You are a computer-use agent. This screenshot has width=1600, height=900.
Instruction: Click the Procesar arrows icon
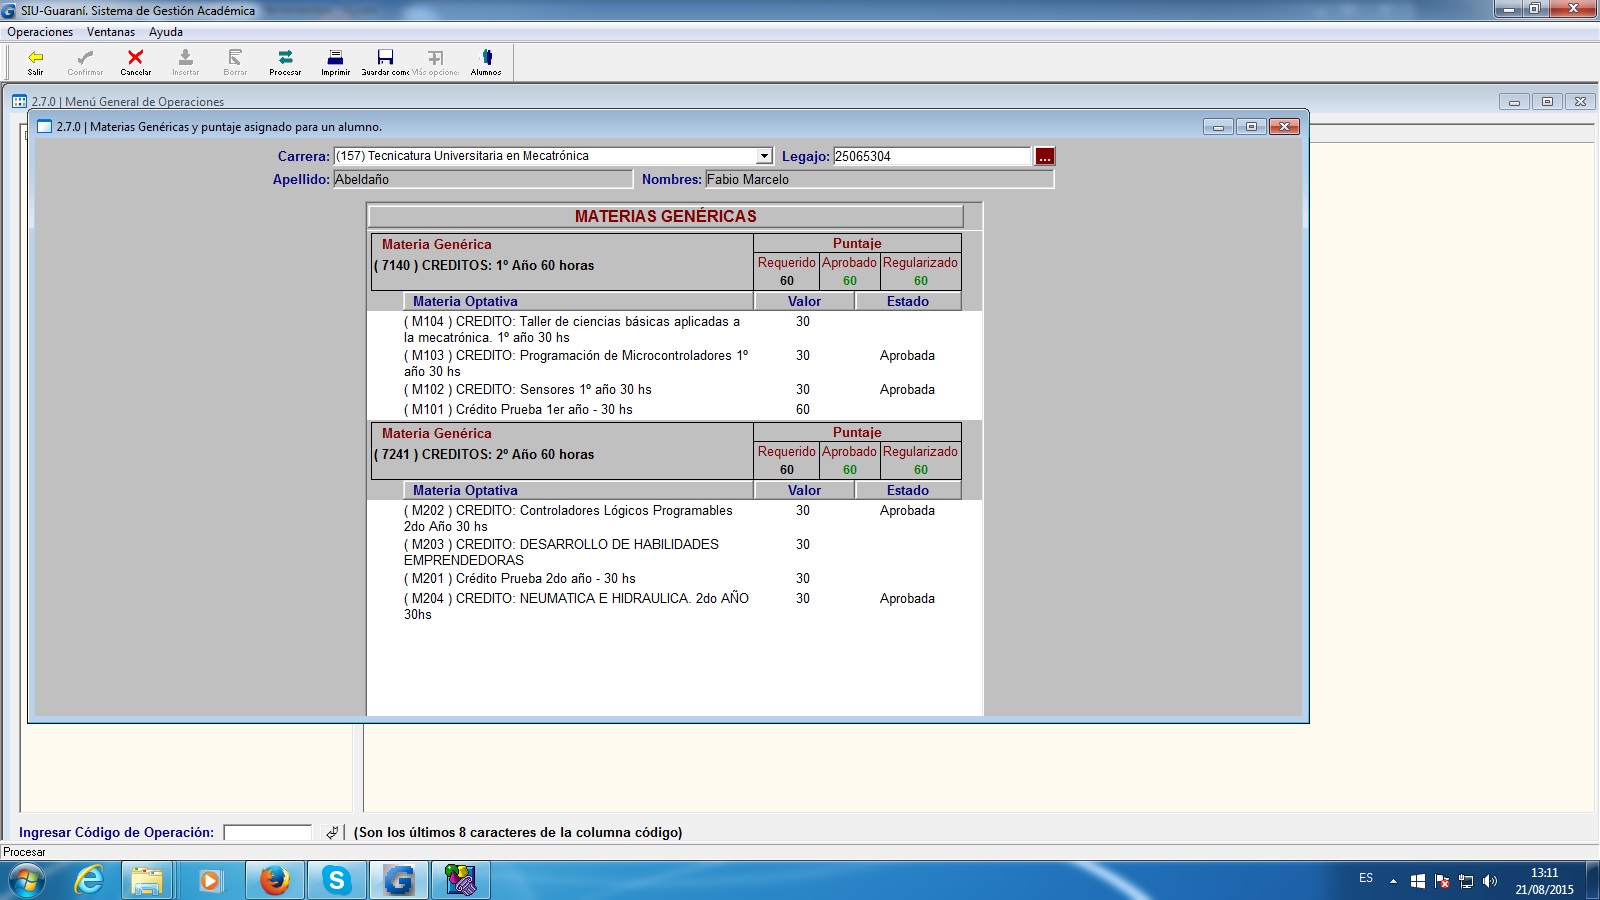pos(285,62)
